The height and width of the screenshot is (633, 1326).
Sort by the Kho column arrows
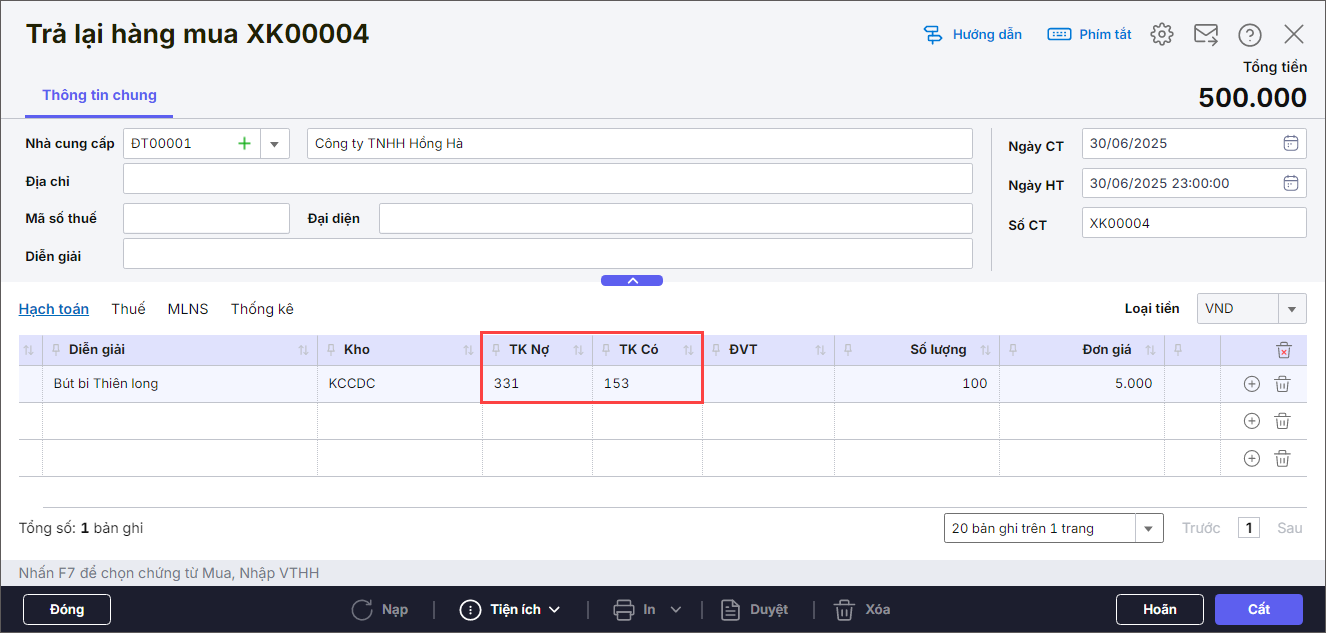click(468, 350)
